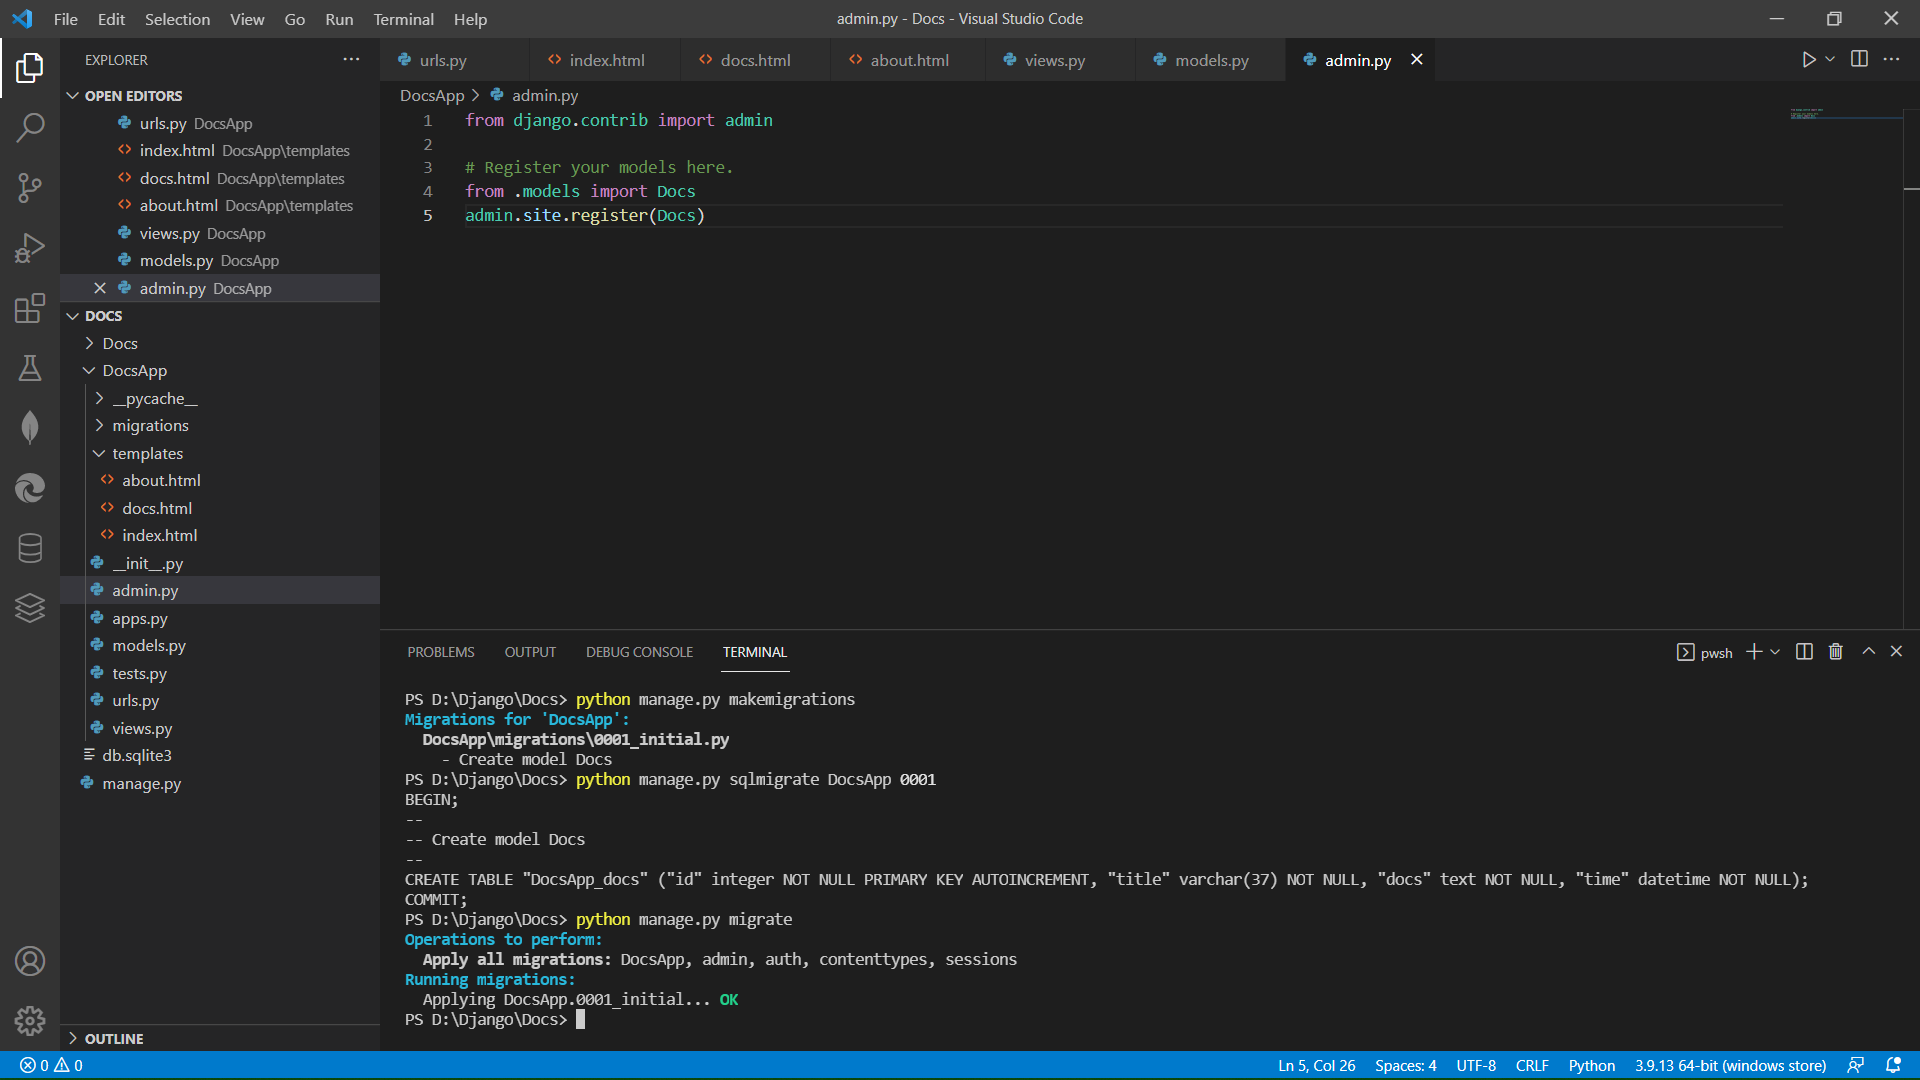This screenshot has height=1080, width=1920.
Task: Maximize the terminal panel size
Action: [x=1868, y=652]
